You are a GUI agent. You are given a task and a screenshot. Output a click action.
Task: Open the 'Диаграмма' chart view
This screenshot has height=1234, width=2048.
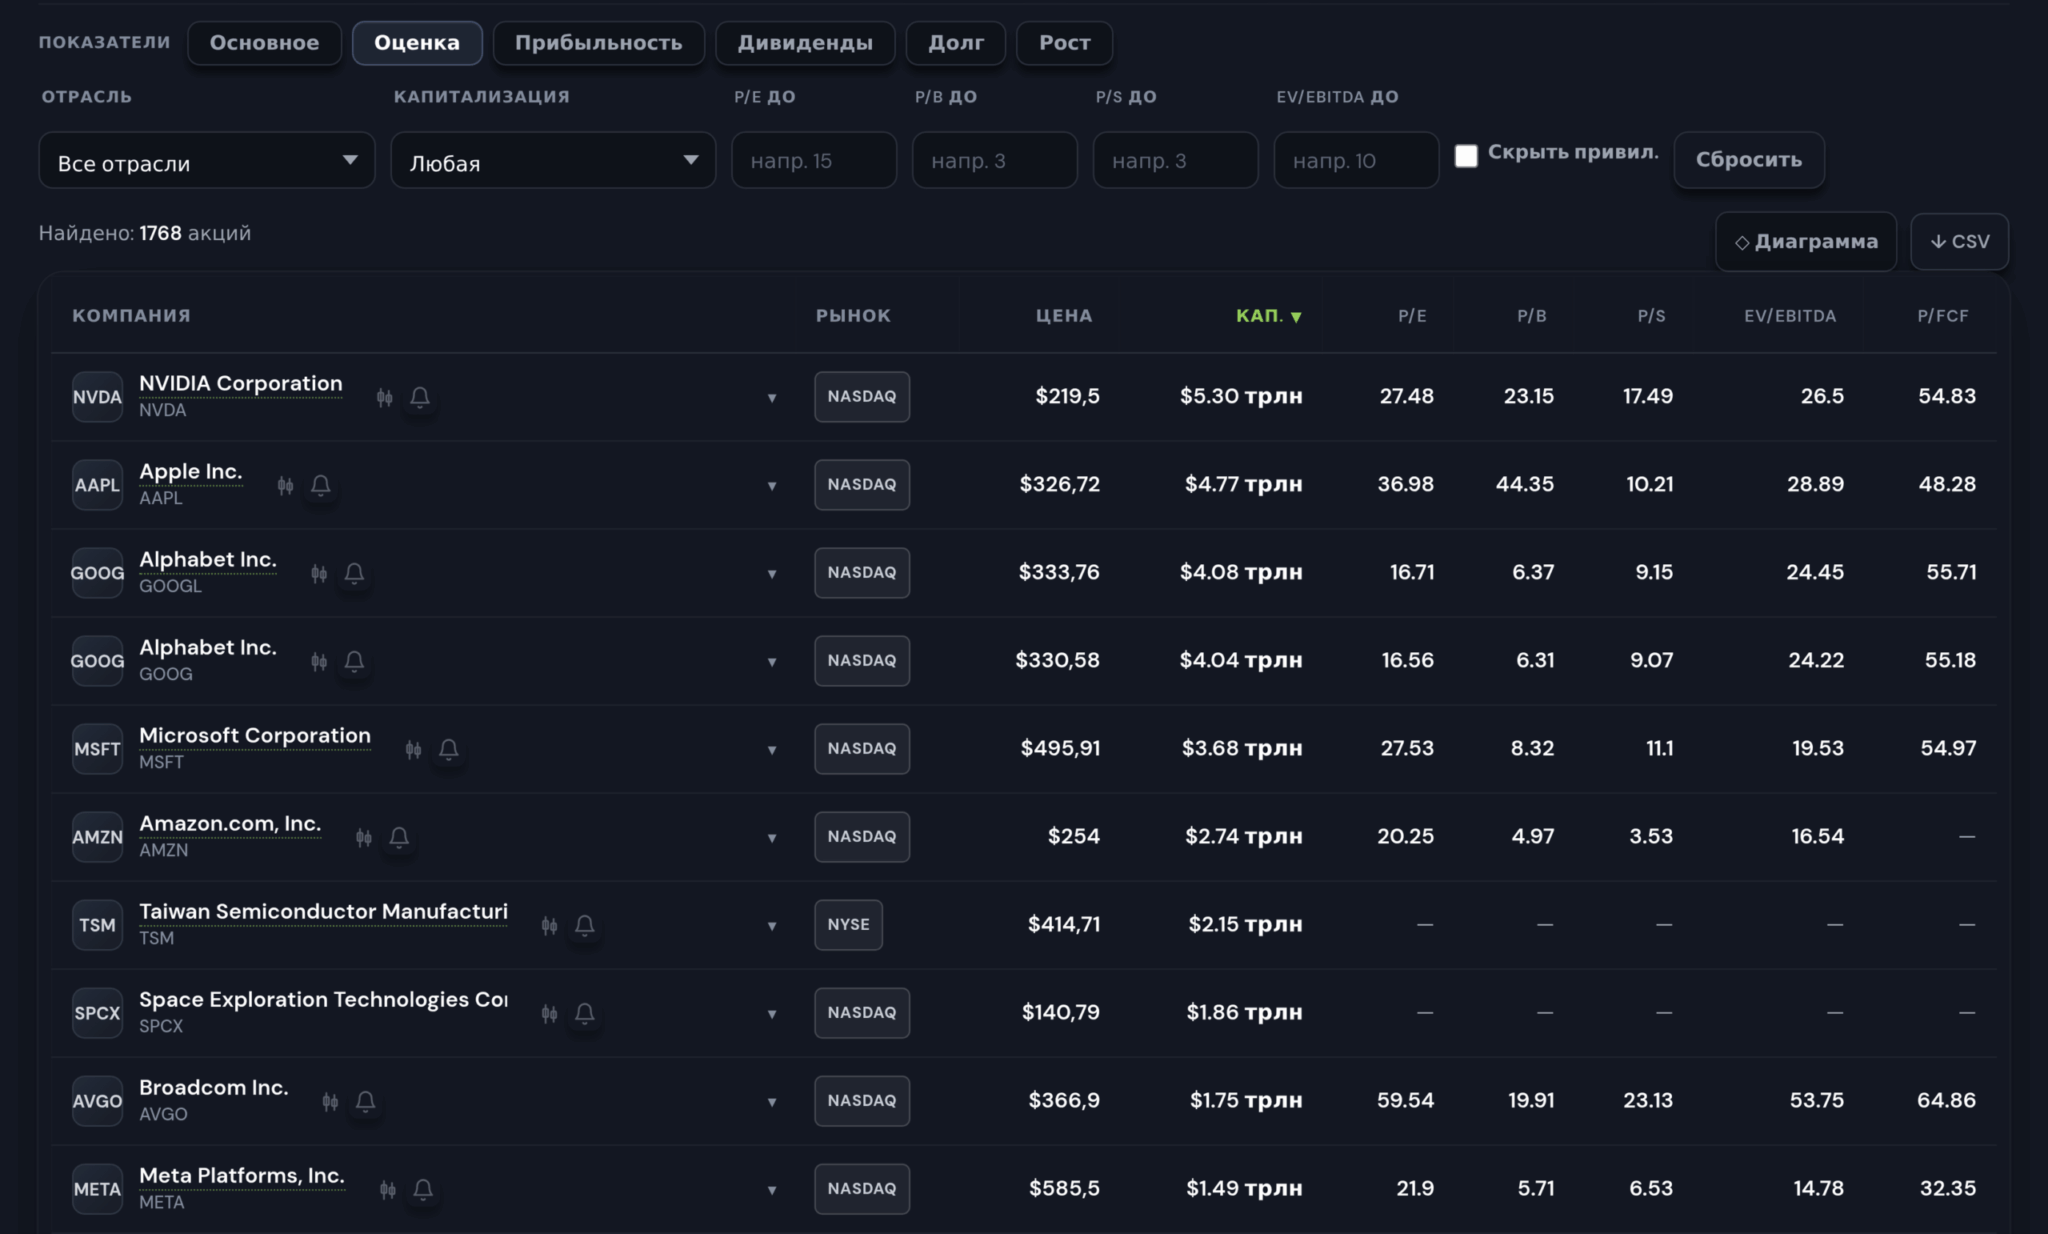(1806, 241)
